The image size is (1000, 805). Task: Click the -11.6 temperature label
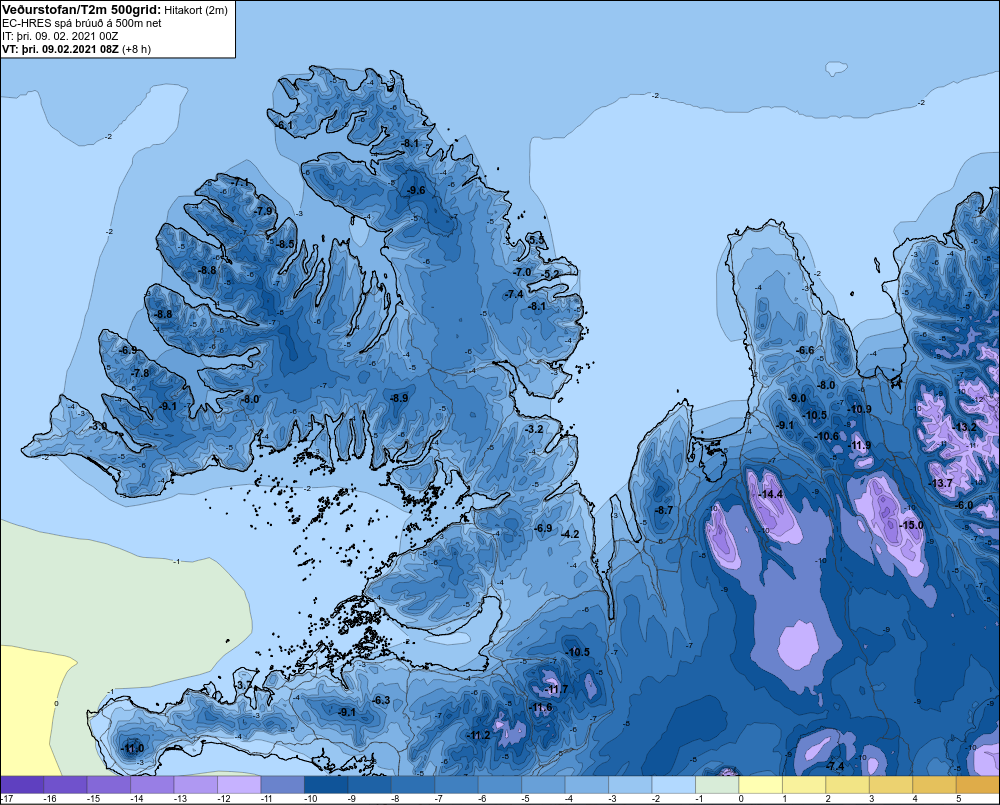pos(541,707)
